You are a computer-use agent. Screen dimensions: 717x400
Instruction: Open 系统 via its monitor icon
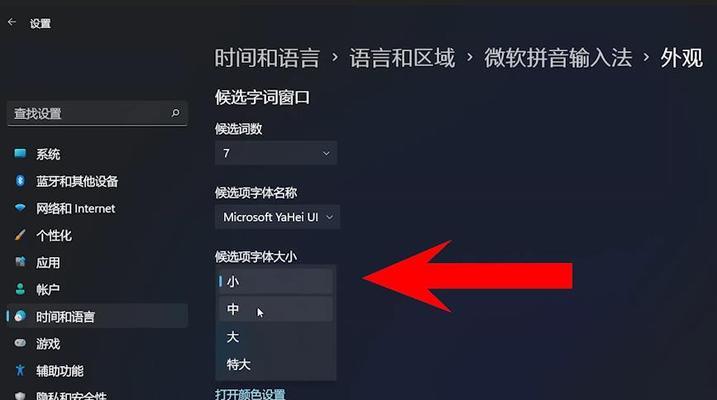(20, 154)
